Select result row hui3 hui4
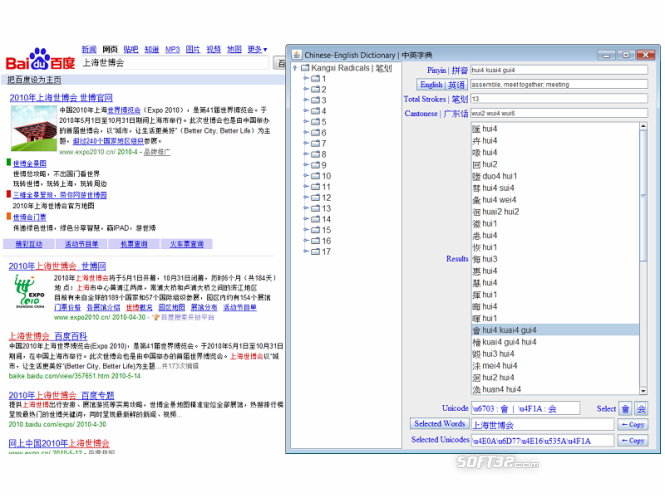The width and height of the screenshot is (665, 498). 555,354
